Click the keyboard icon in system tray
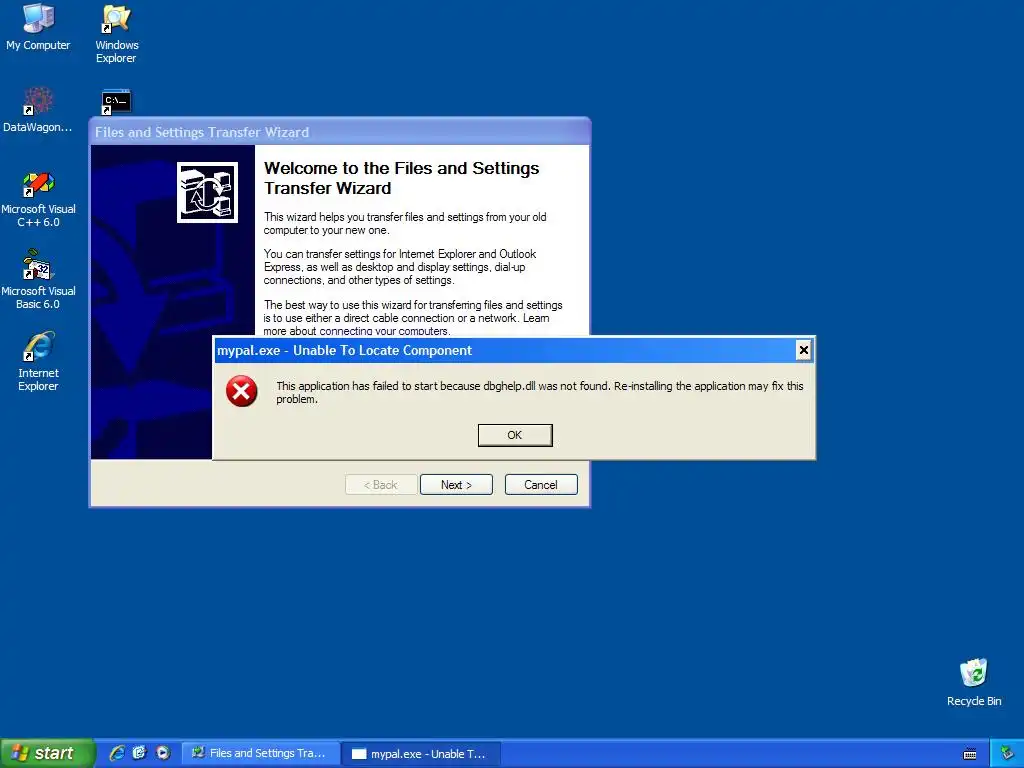Image resolution: width=1024 pixels, height=768 pixels. (x=970, y=754)
